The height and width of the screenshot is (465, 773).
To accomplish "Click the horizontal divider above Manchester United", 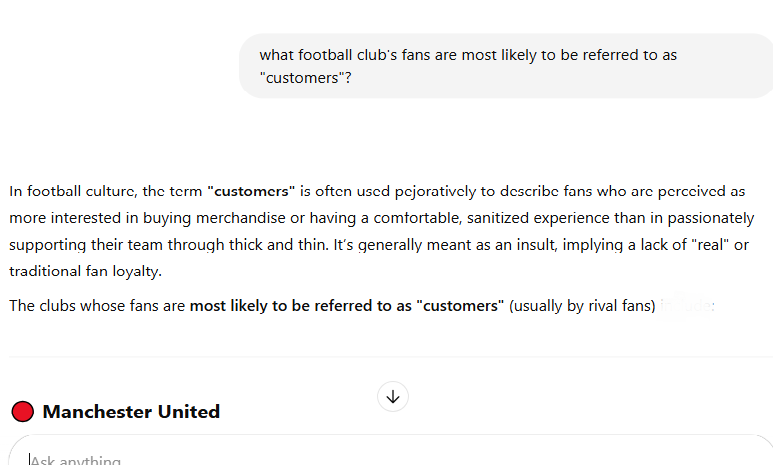I will (390, 357).
